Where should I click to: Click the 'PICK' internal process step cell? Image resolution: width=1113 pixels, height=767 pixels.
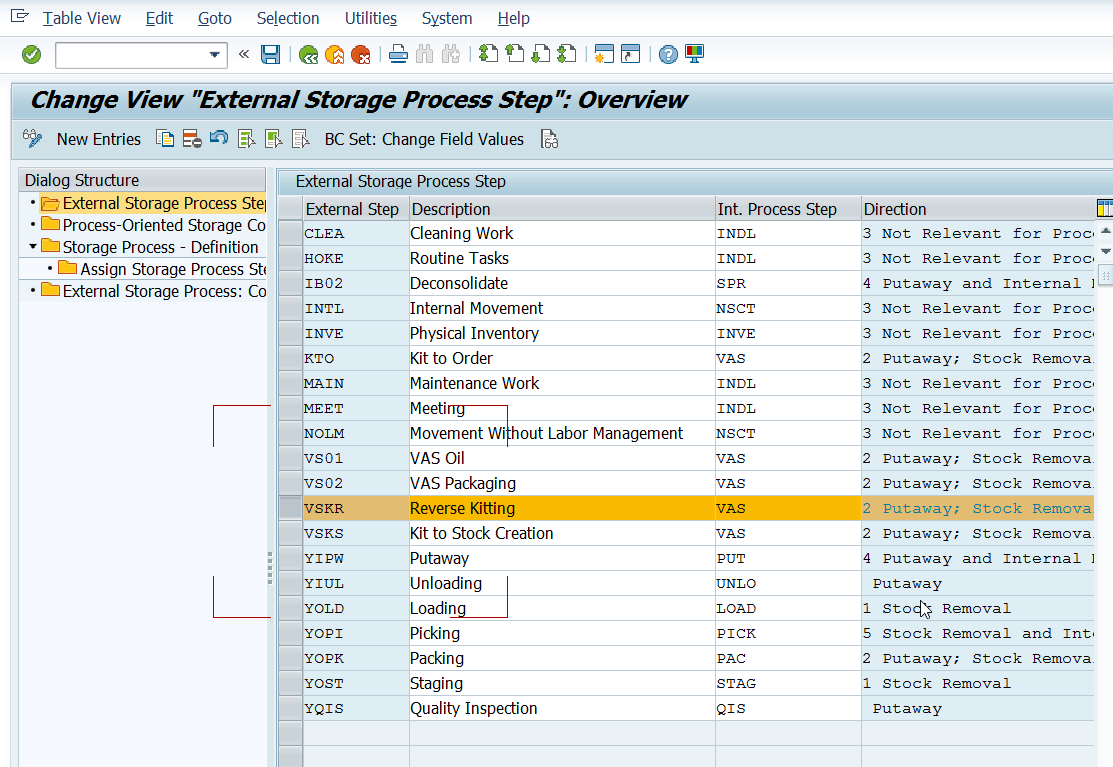pyautogui.click(x=788, y=633)
